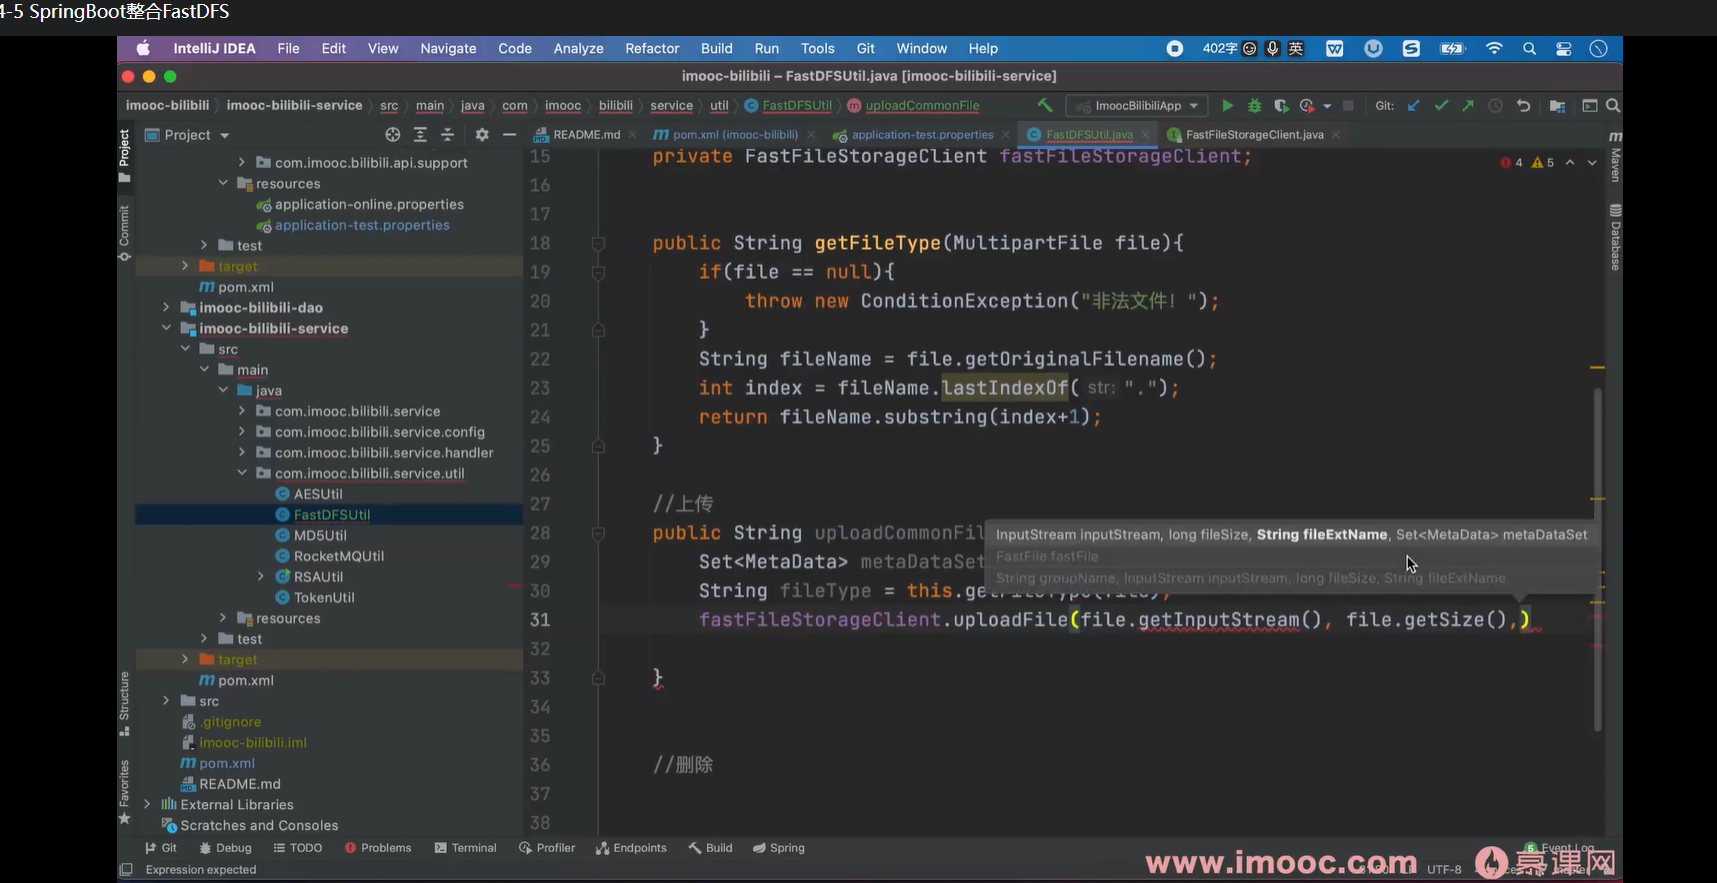Screen dimensions: 1717x883
Task: Open the Endpoints tool window button
Action: 631,848
